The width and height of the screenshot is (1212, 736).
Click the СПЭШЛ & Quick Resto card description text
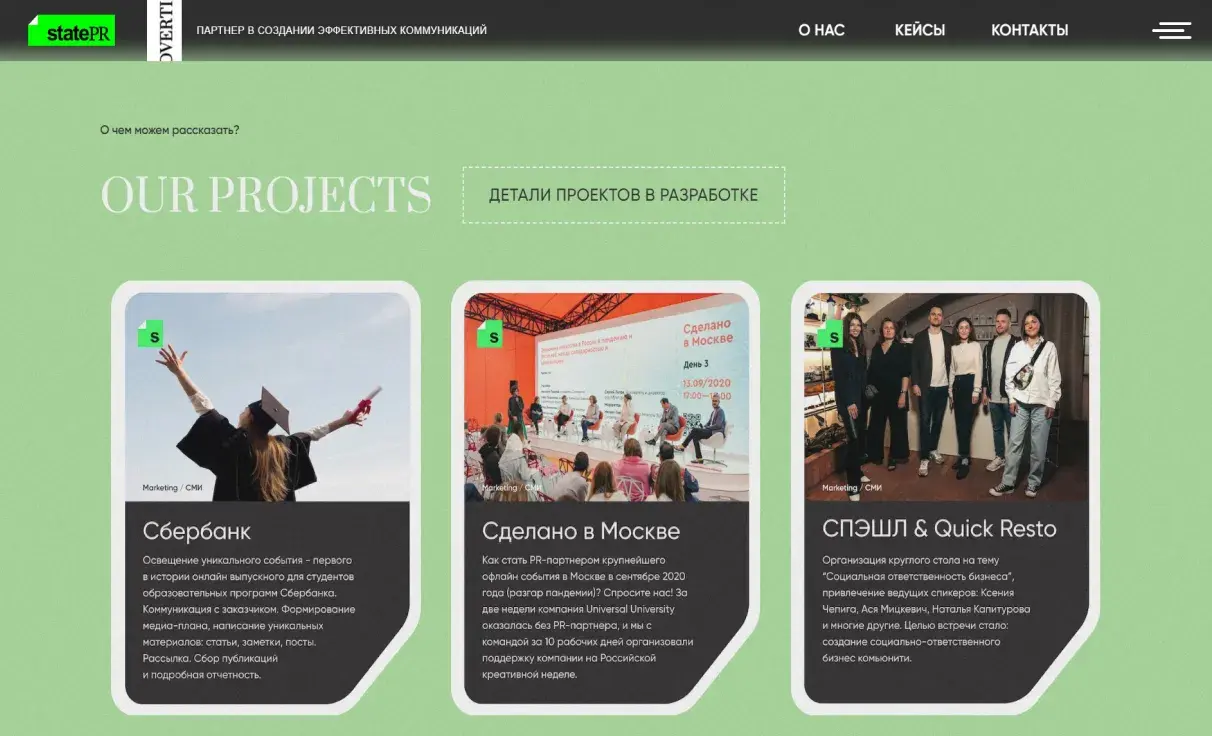pos(926,609)
